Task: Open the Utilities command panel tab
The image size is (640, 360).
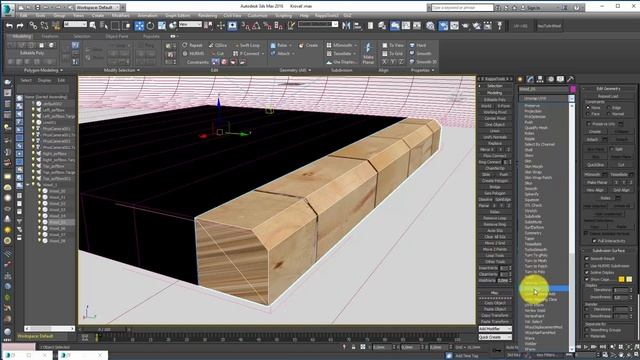Action: (x=570, y=79)
